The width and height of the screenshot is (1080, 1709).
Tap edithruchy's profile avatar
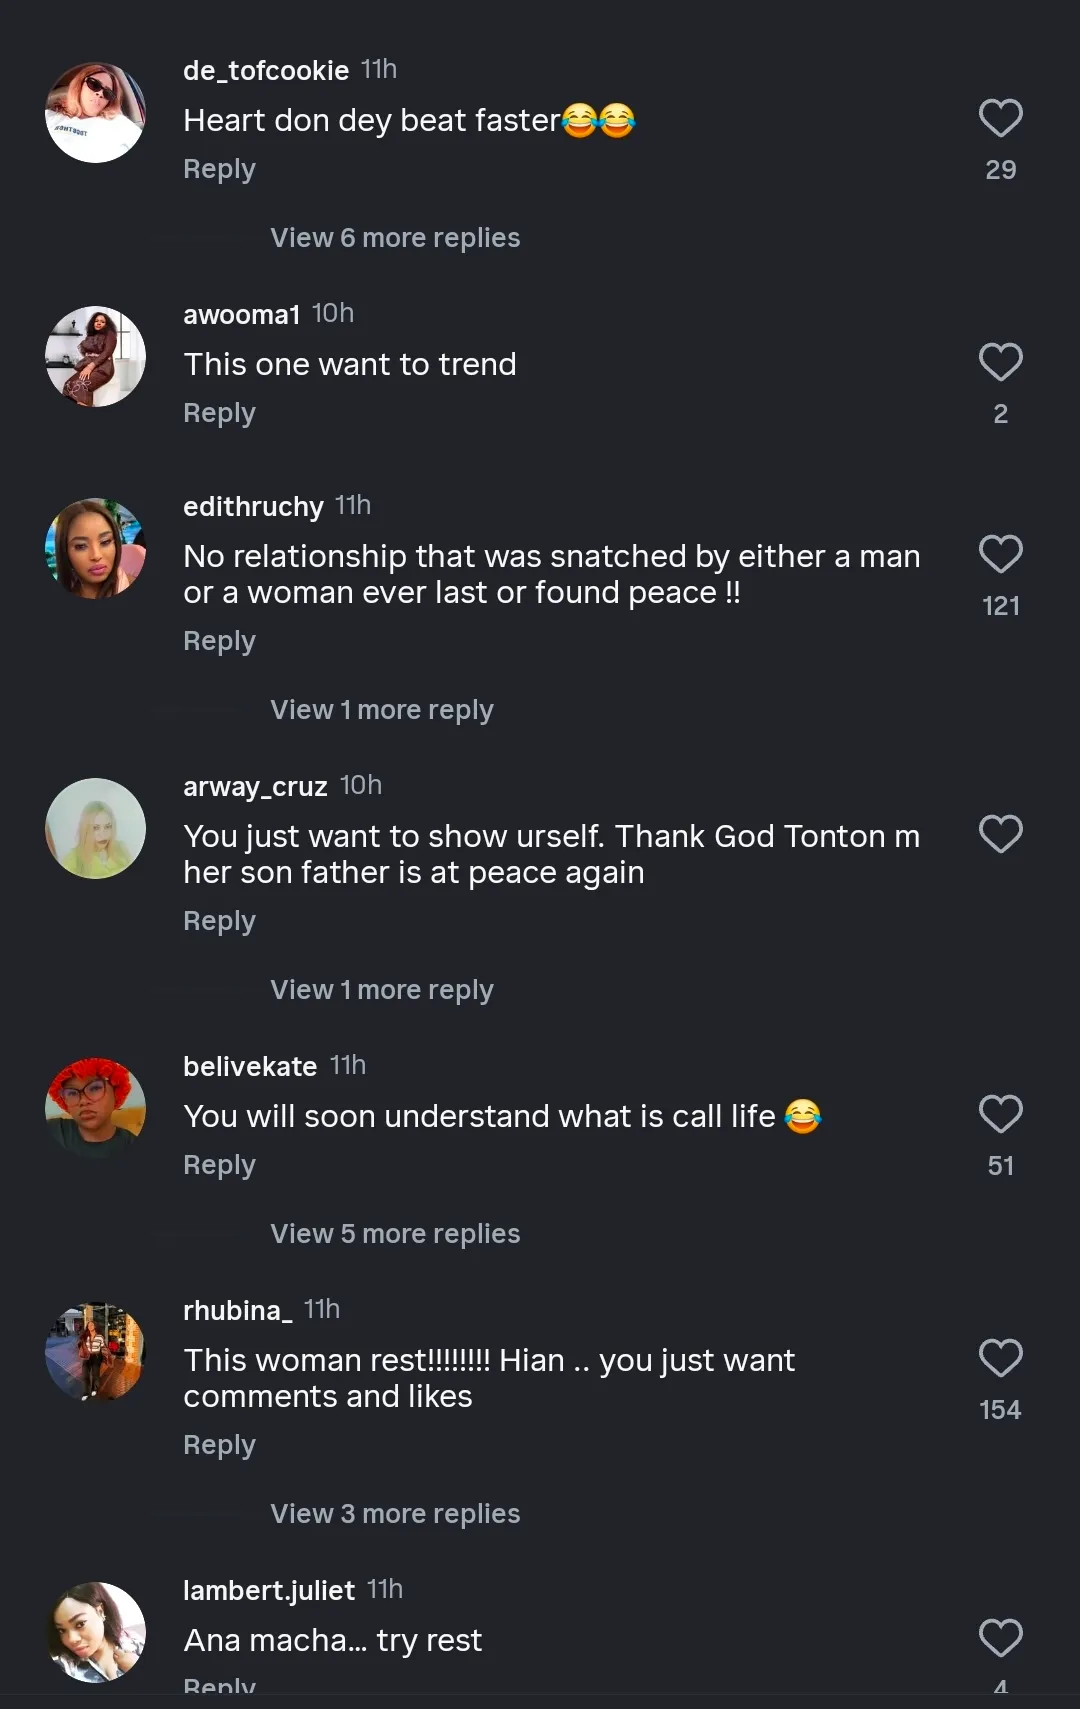click(96, 548)
